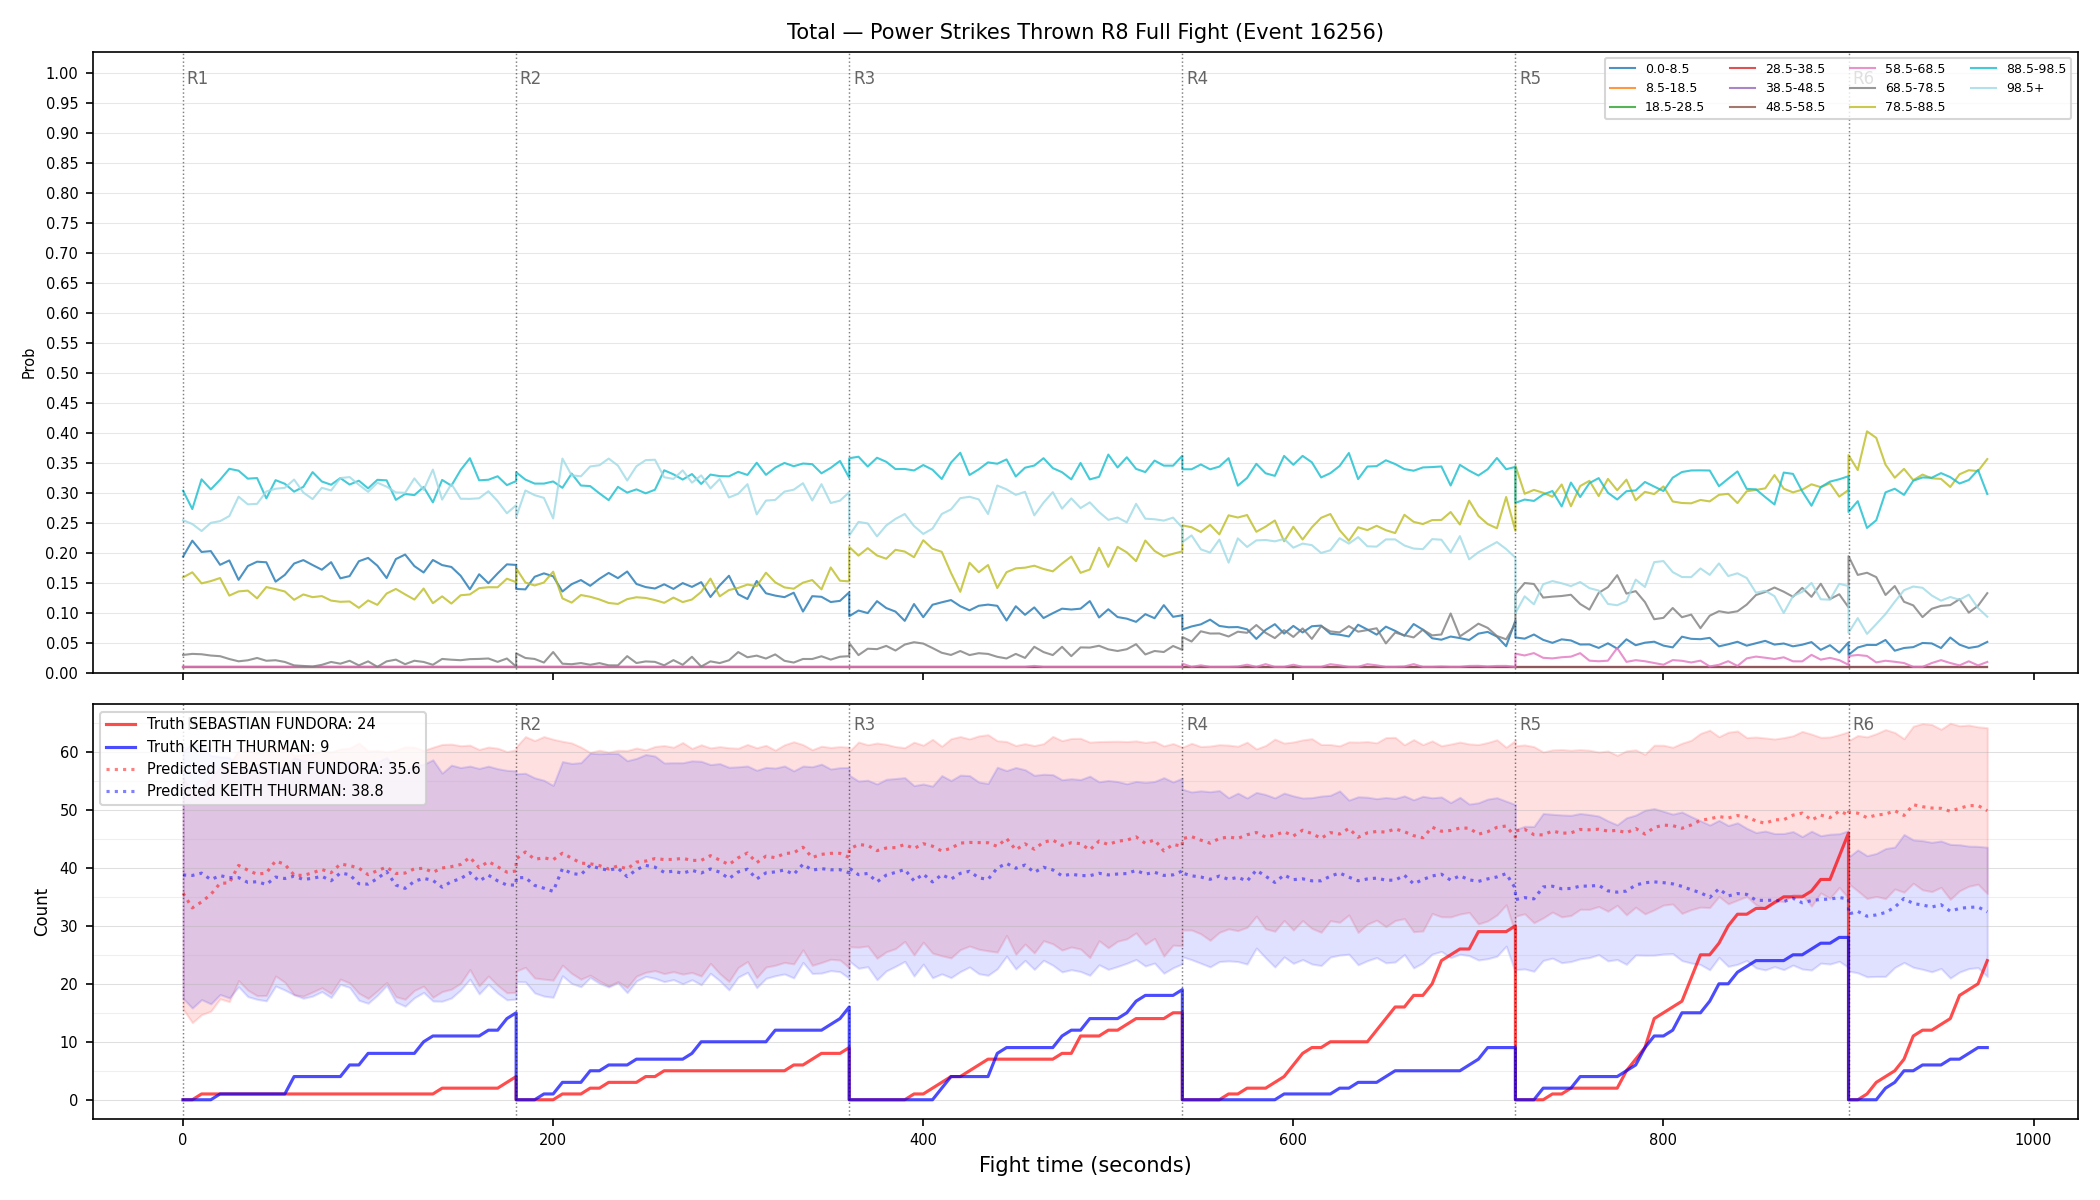The image size is (2100, 1200).
Task: Click the R3 round marker in bottom chart
Action: pos(864,724)
